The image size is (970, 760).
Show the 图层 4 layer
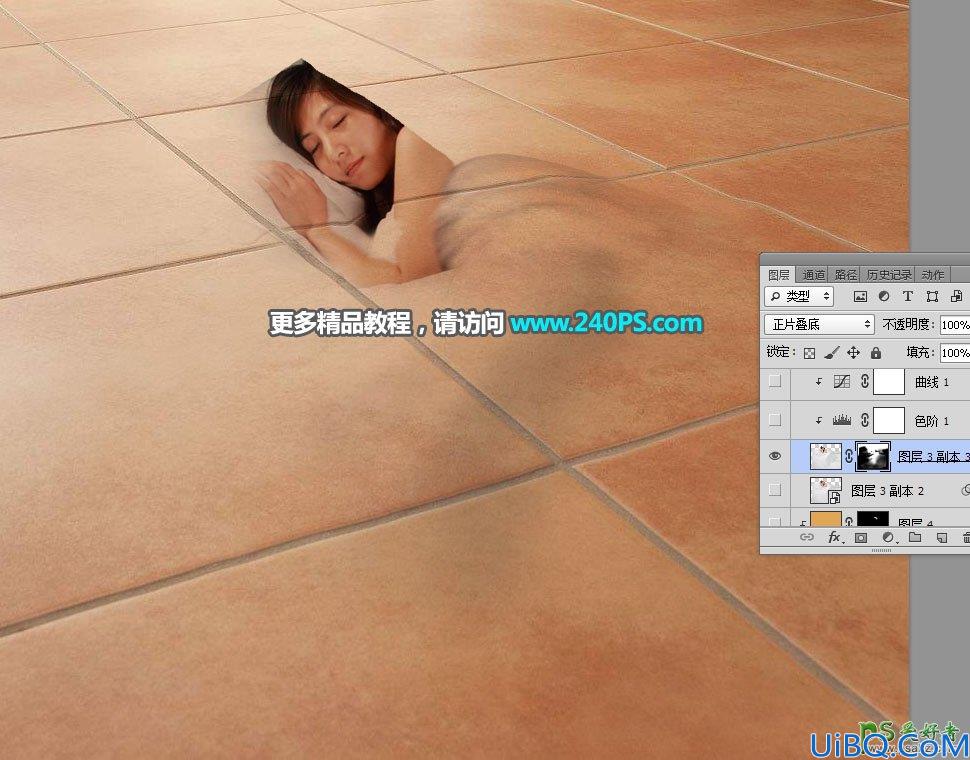pos(775,523)
